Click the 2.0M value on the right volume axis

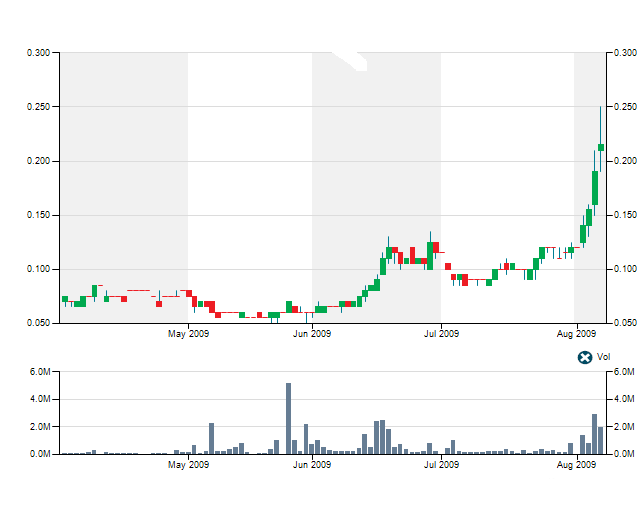[x=624, y=427]
